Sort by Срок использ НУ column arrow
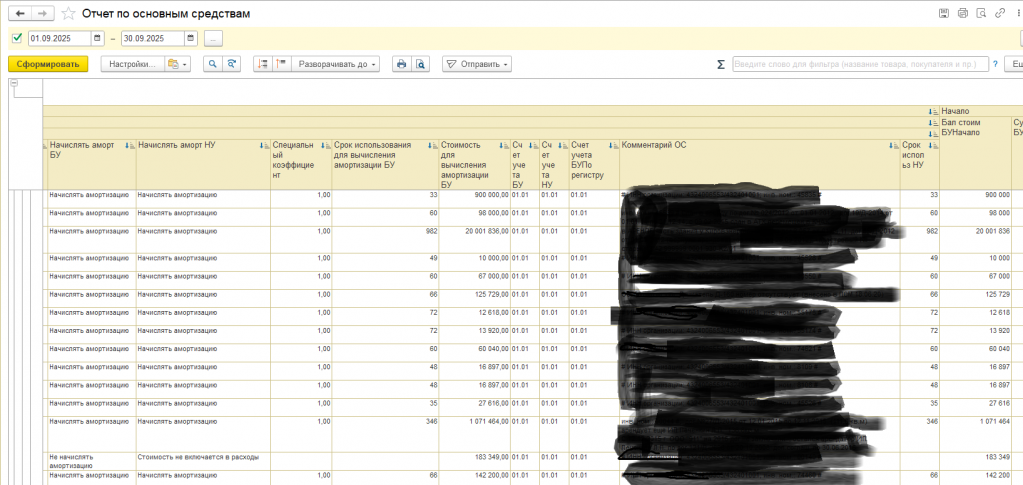The height and width of the screenshot is (485, 1023). [x=934, y=146]
